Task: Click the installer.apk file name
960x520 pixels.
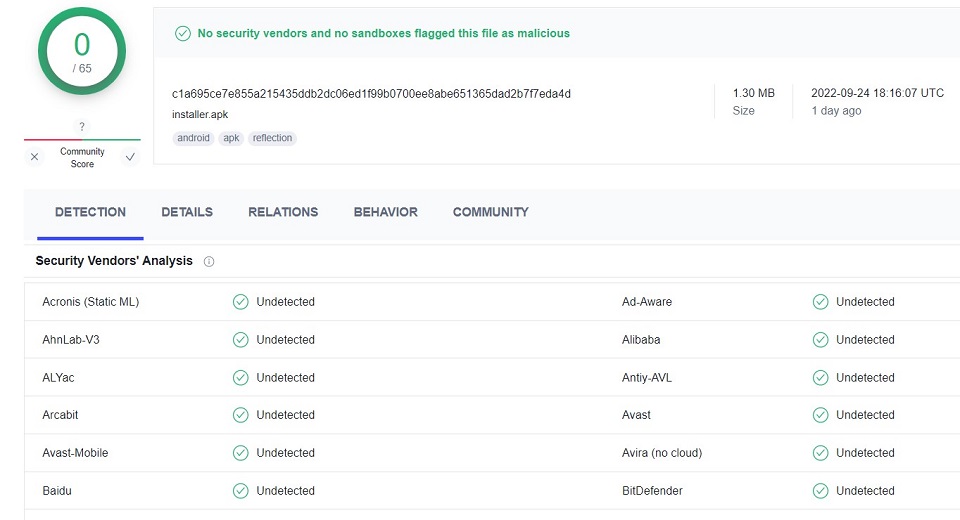Action: (x=200, y=115)
